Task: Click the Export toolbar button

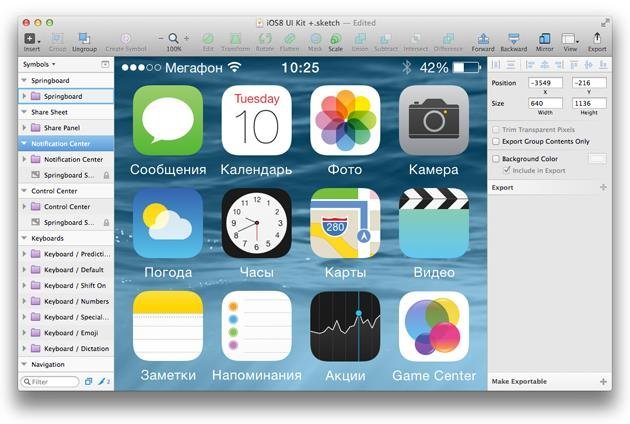Action: pyautogui.click(x=597, y=42)
